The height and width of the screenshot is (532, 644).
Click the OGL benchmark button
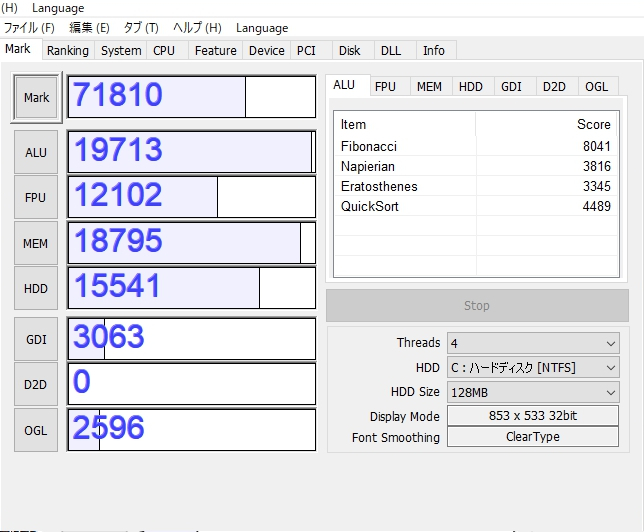coord(36,431)
